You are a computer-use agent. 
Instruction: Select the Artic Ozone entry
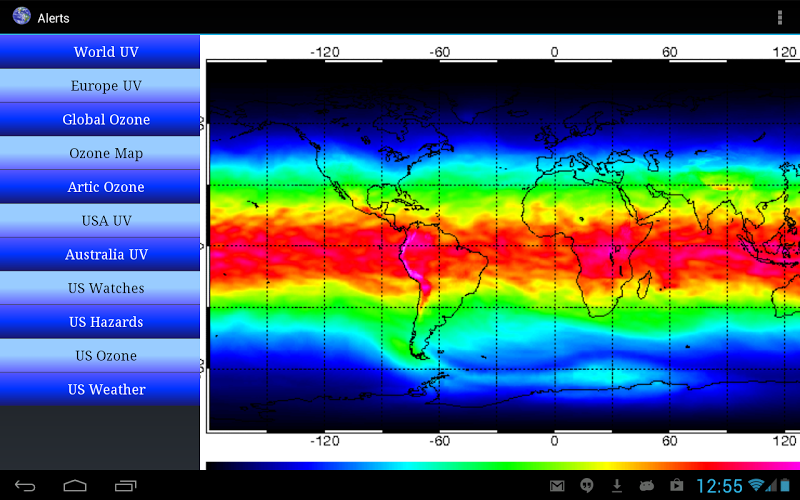pyautogui.click(x=100, y=186)
